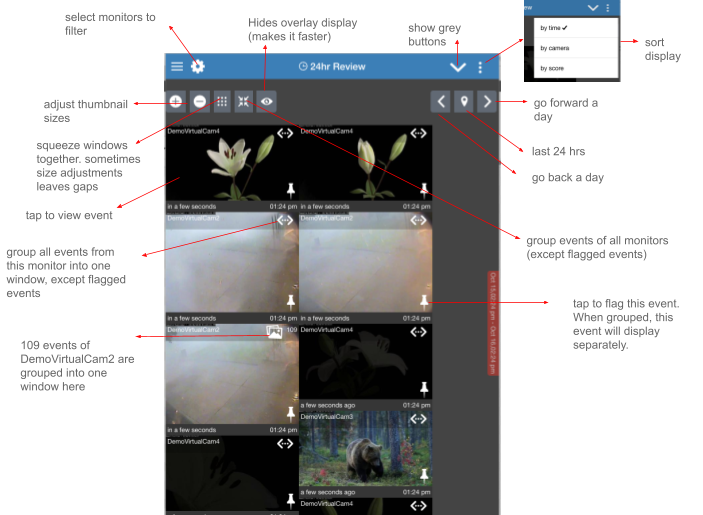Open the hamburger side menu

(177, 66)
